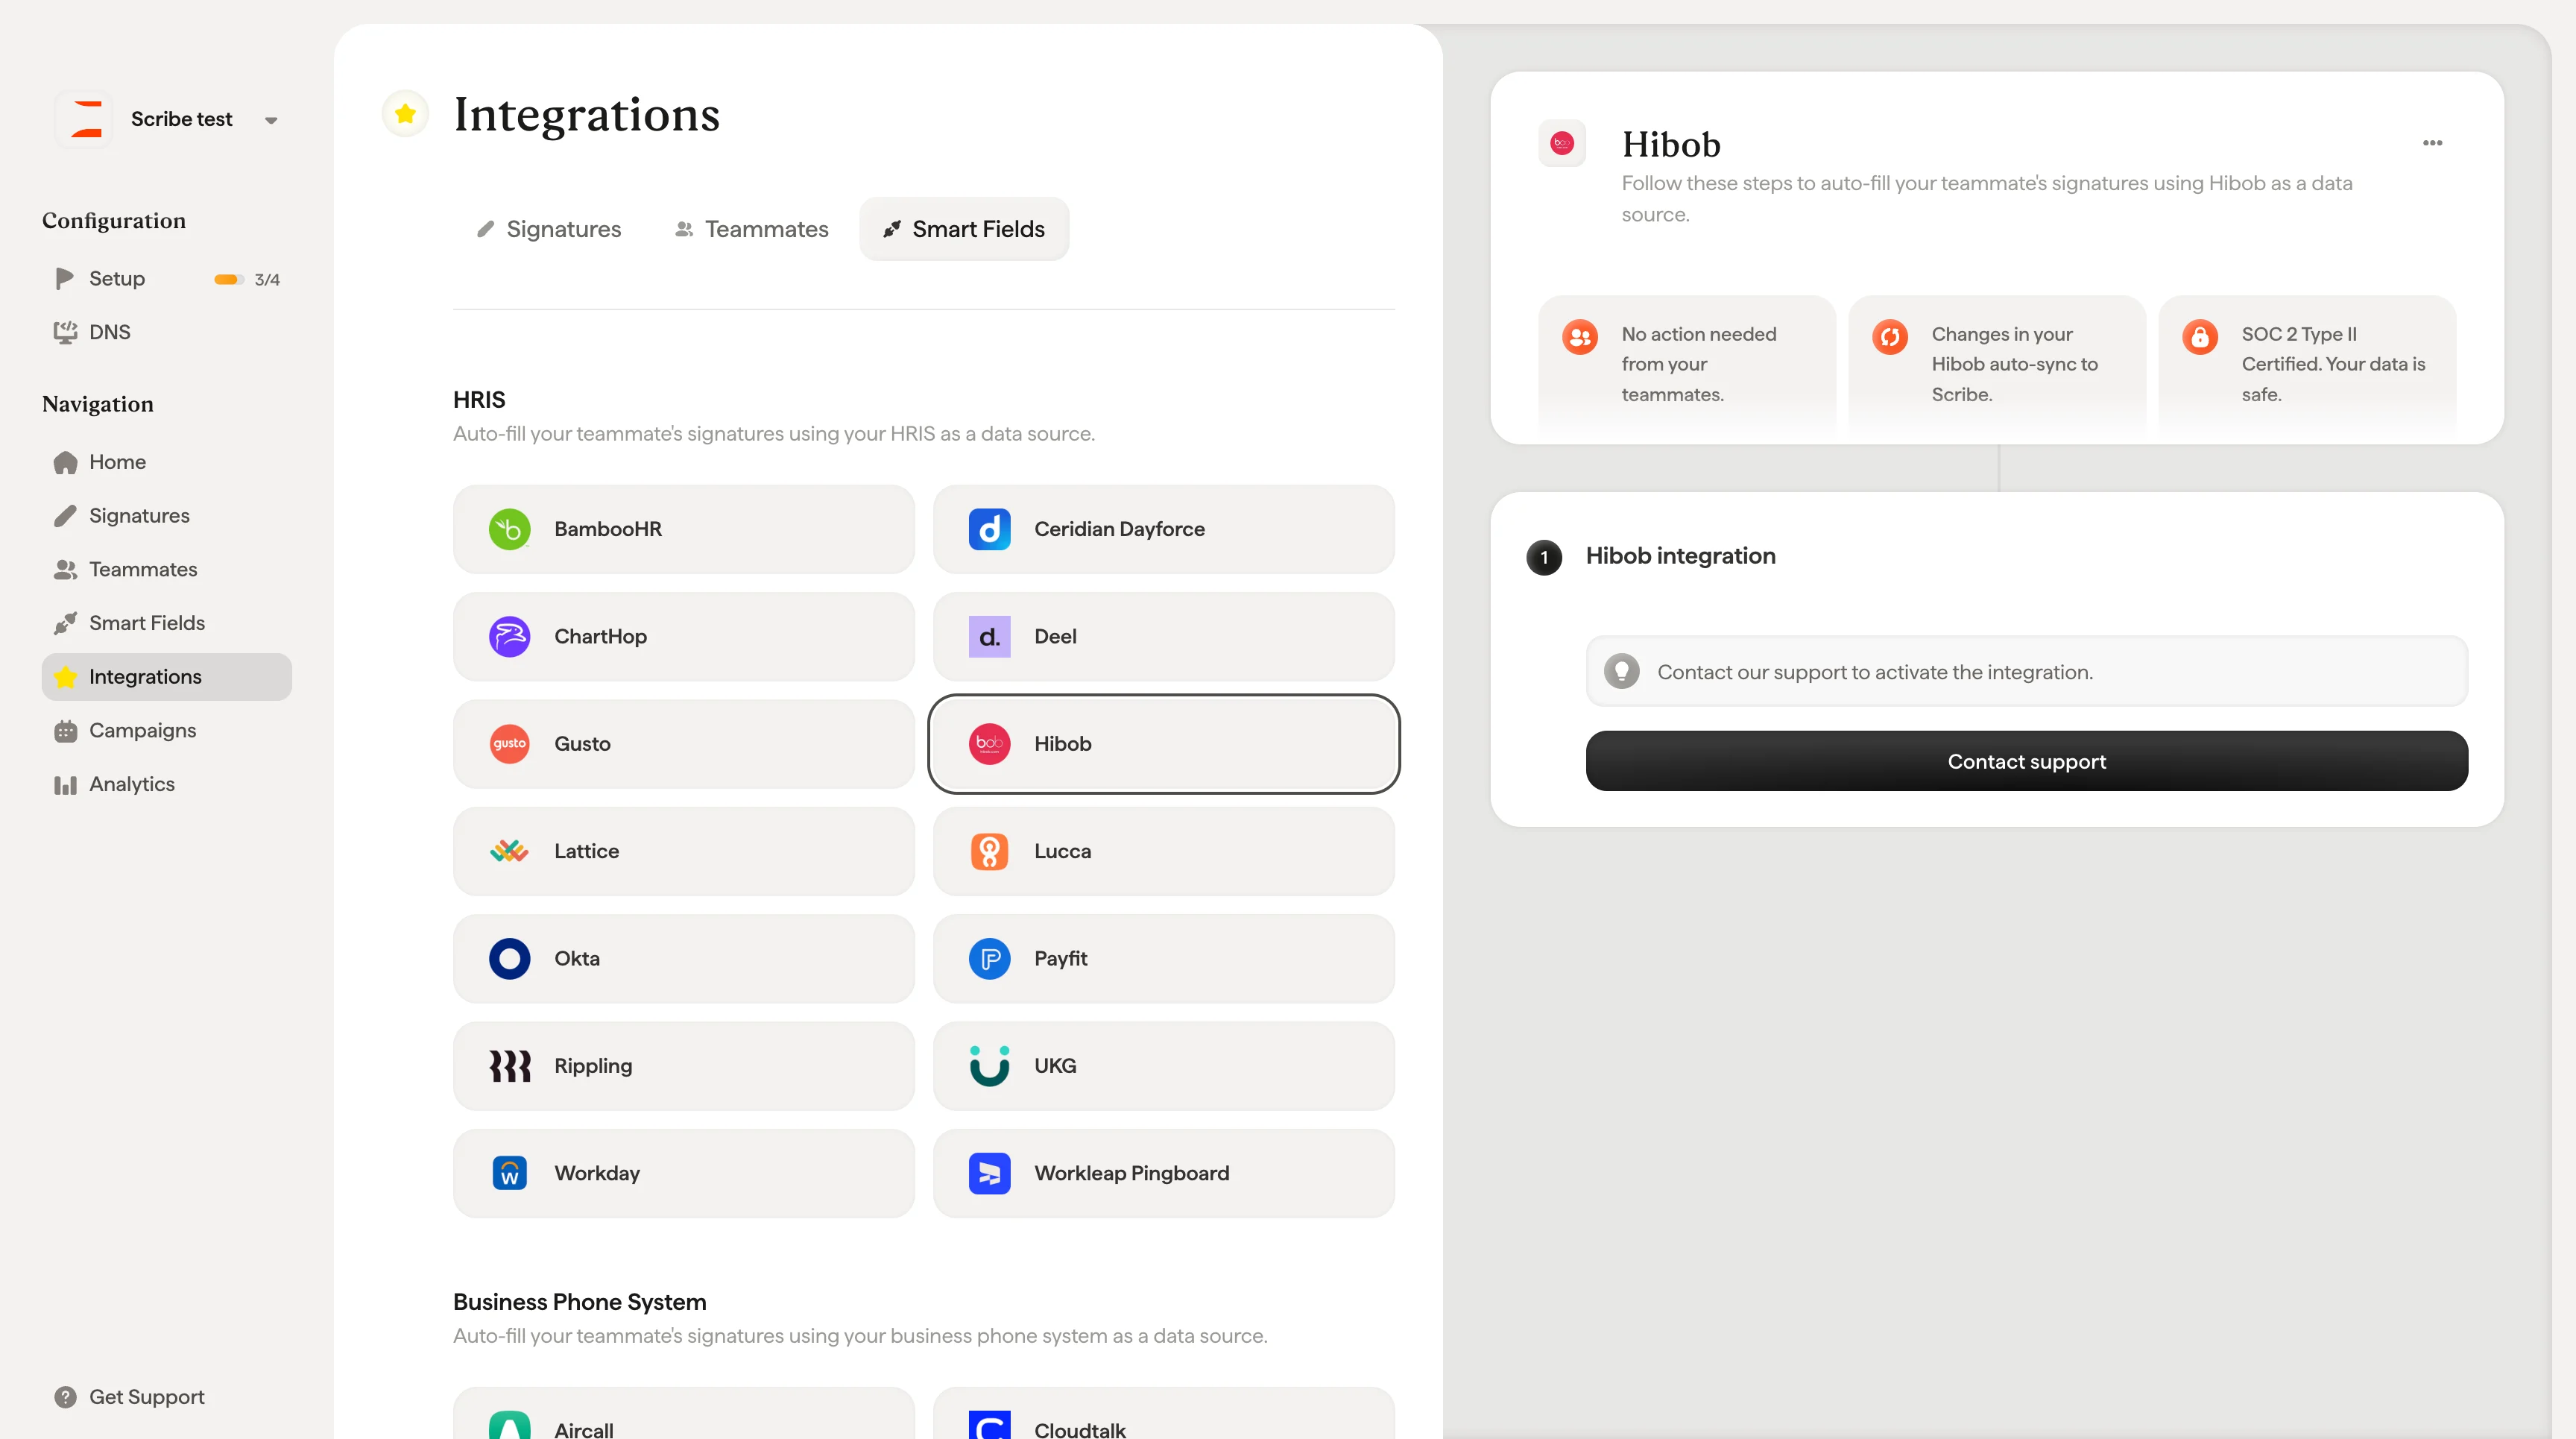2576x1439 pixels.
Task: Click the SOC 2 Type II lock icon
Action: [x=2199, y=337]
